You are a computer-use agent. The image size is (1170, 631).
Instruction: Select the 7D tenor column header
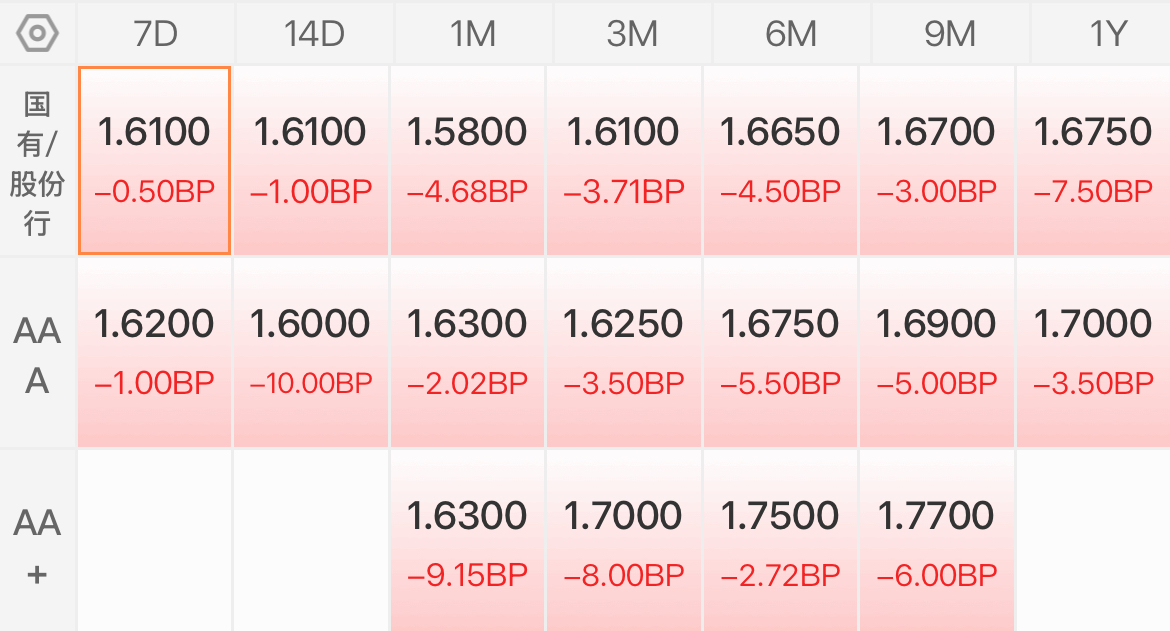pos(155,34)
